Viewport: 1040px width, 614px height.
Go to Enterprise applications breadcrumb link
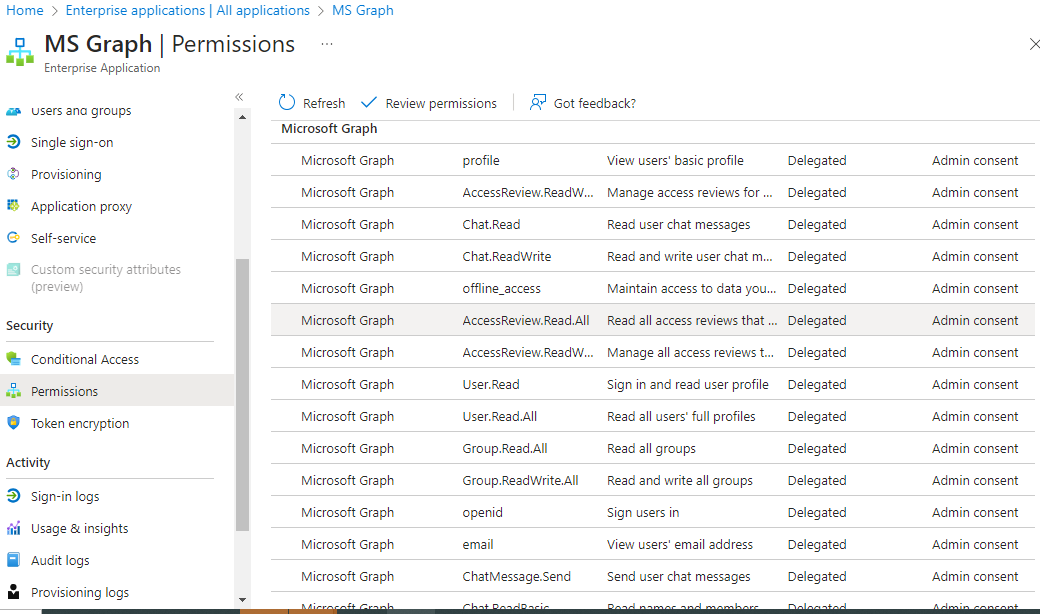pos(188,11)
